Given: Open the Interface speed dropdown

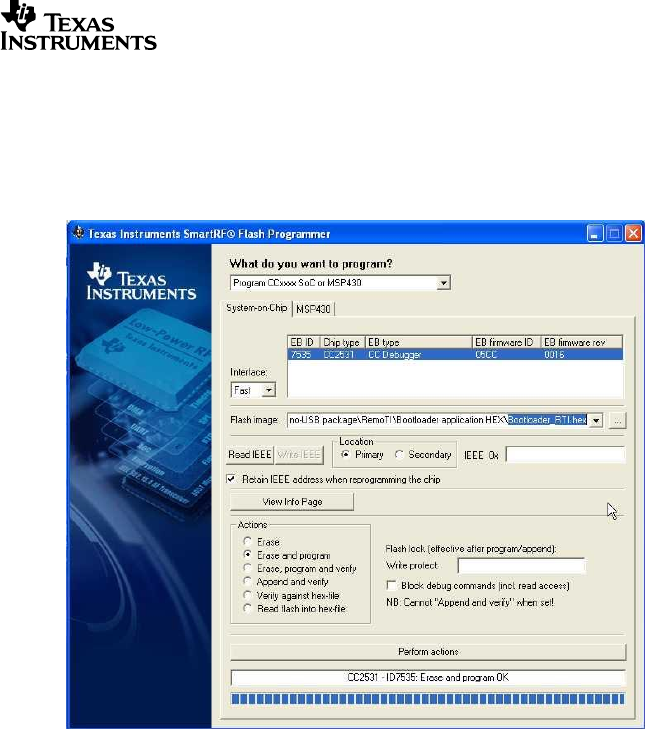Looking at the screenshot, I should point(268,390).
